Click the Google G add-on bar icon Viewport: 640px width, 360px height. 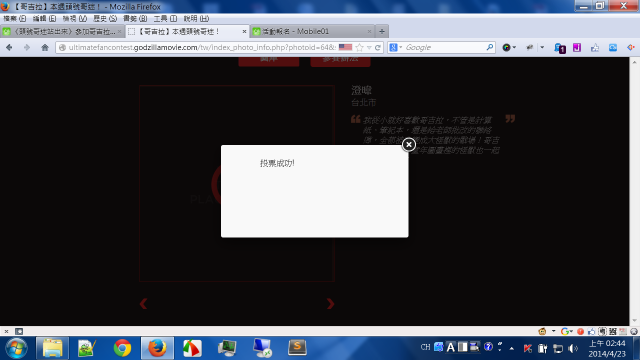(565, 331)
